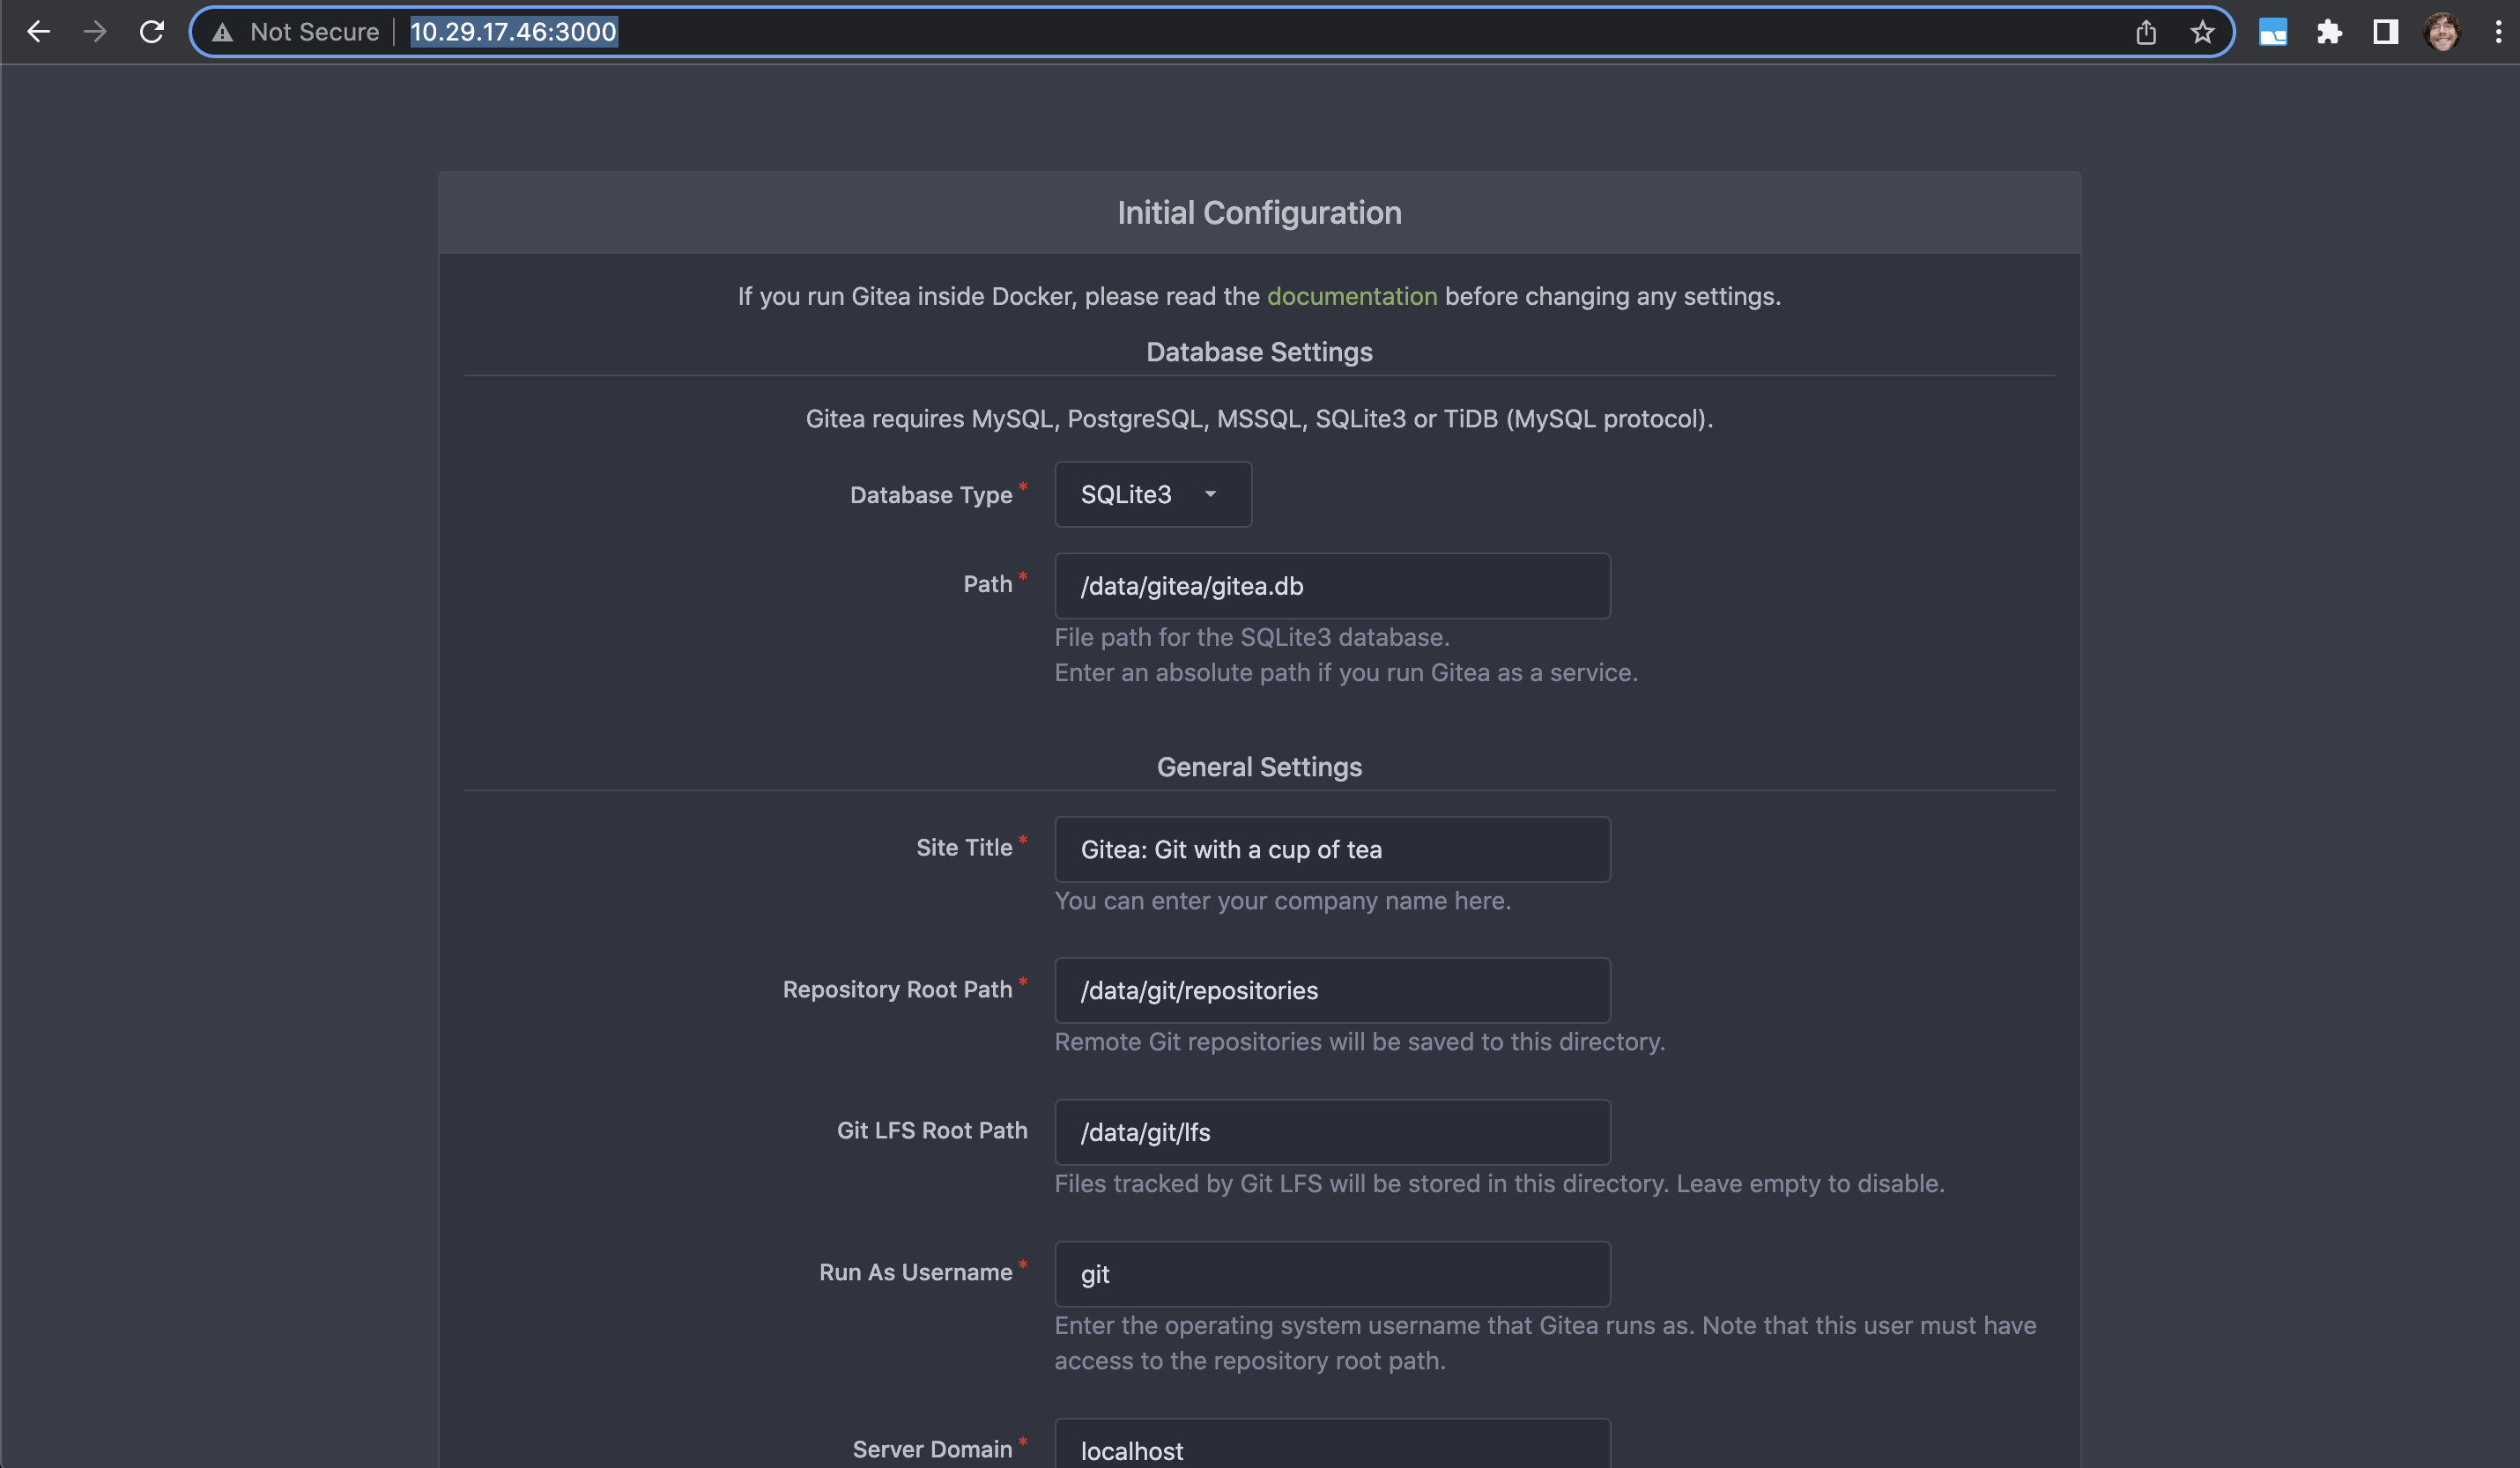The width and height of the screenshot is (2520, 1468).
Task: Select the Git LFS Root Path field
Action: (1330, 1131)
